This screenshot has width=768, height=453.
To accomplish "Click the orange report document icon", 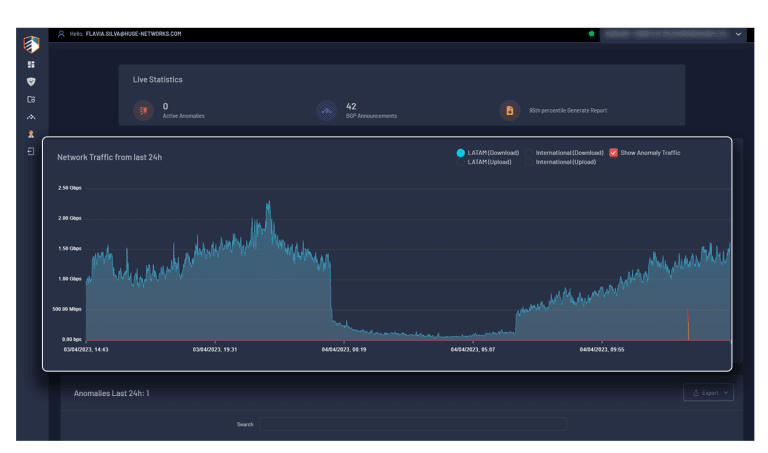I will click(510, 110).
